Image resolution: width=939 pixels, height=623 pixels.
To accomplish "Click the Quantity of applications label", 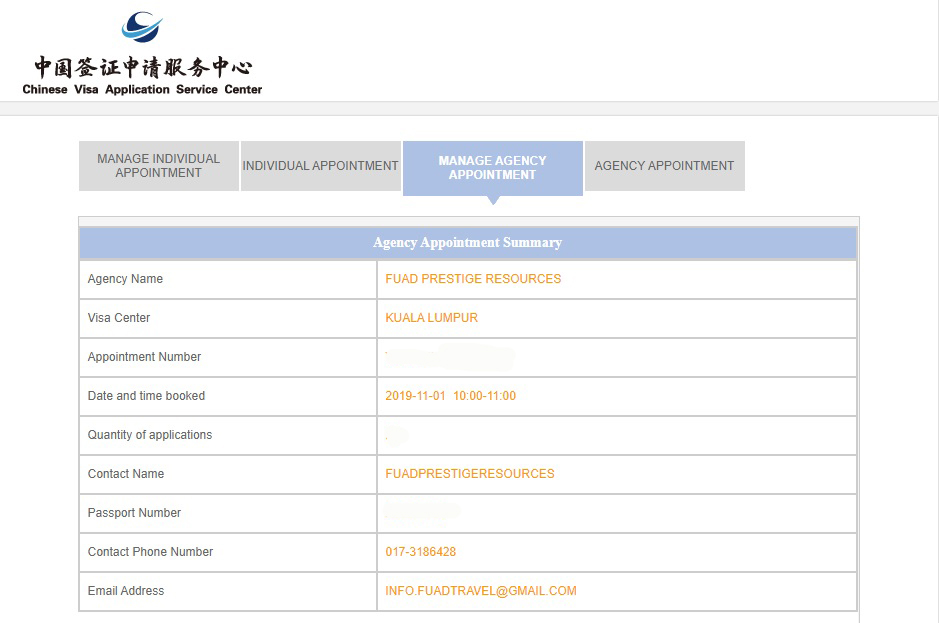I will tap(150, 435).
